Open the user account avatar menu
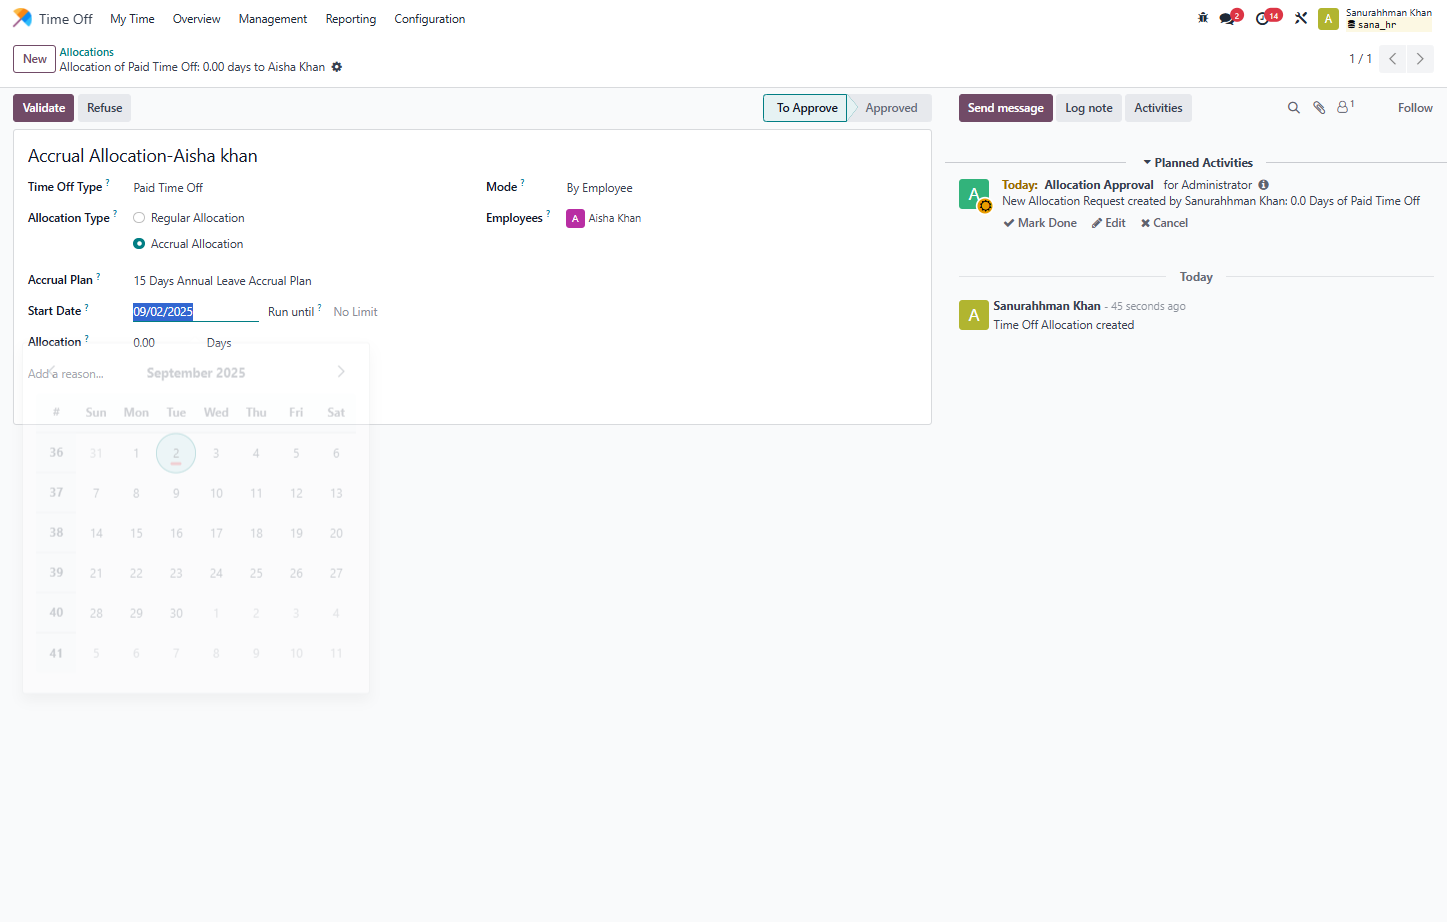This screenshot has height=922, width=1447. point(1328,19)
